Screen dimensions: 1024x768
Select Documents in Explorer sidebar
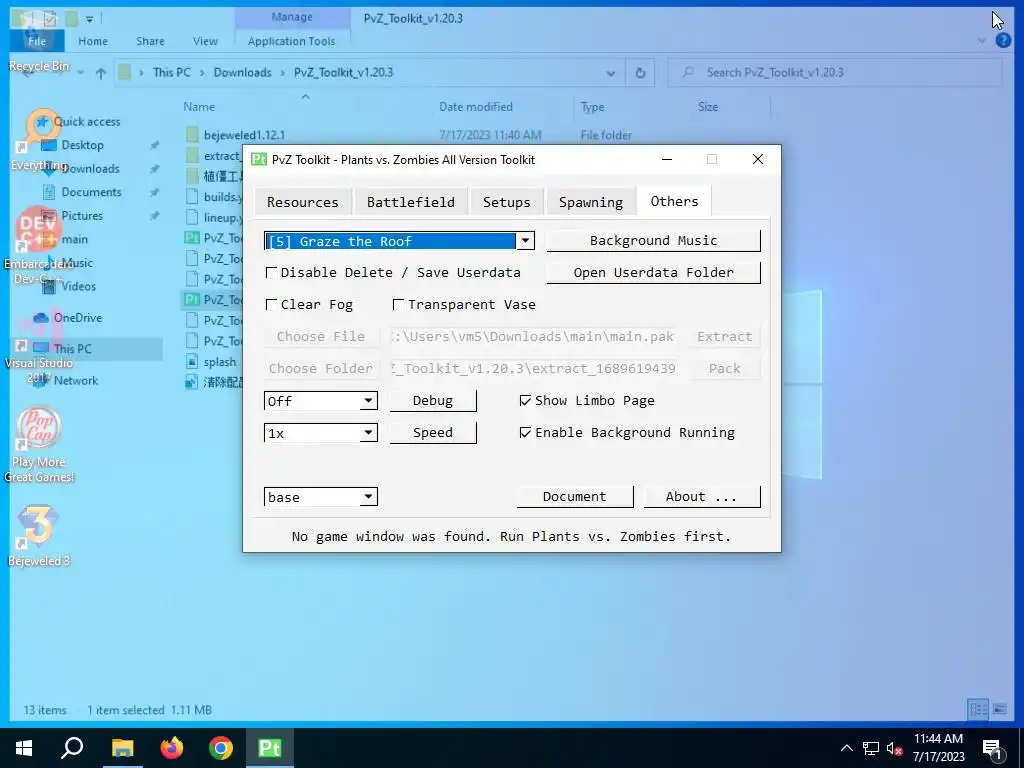coord(91,192)
